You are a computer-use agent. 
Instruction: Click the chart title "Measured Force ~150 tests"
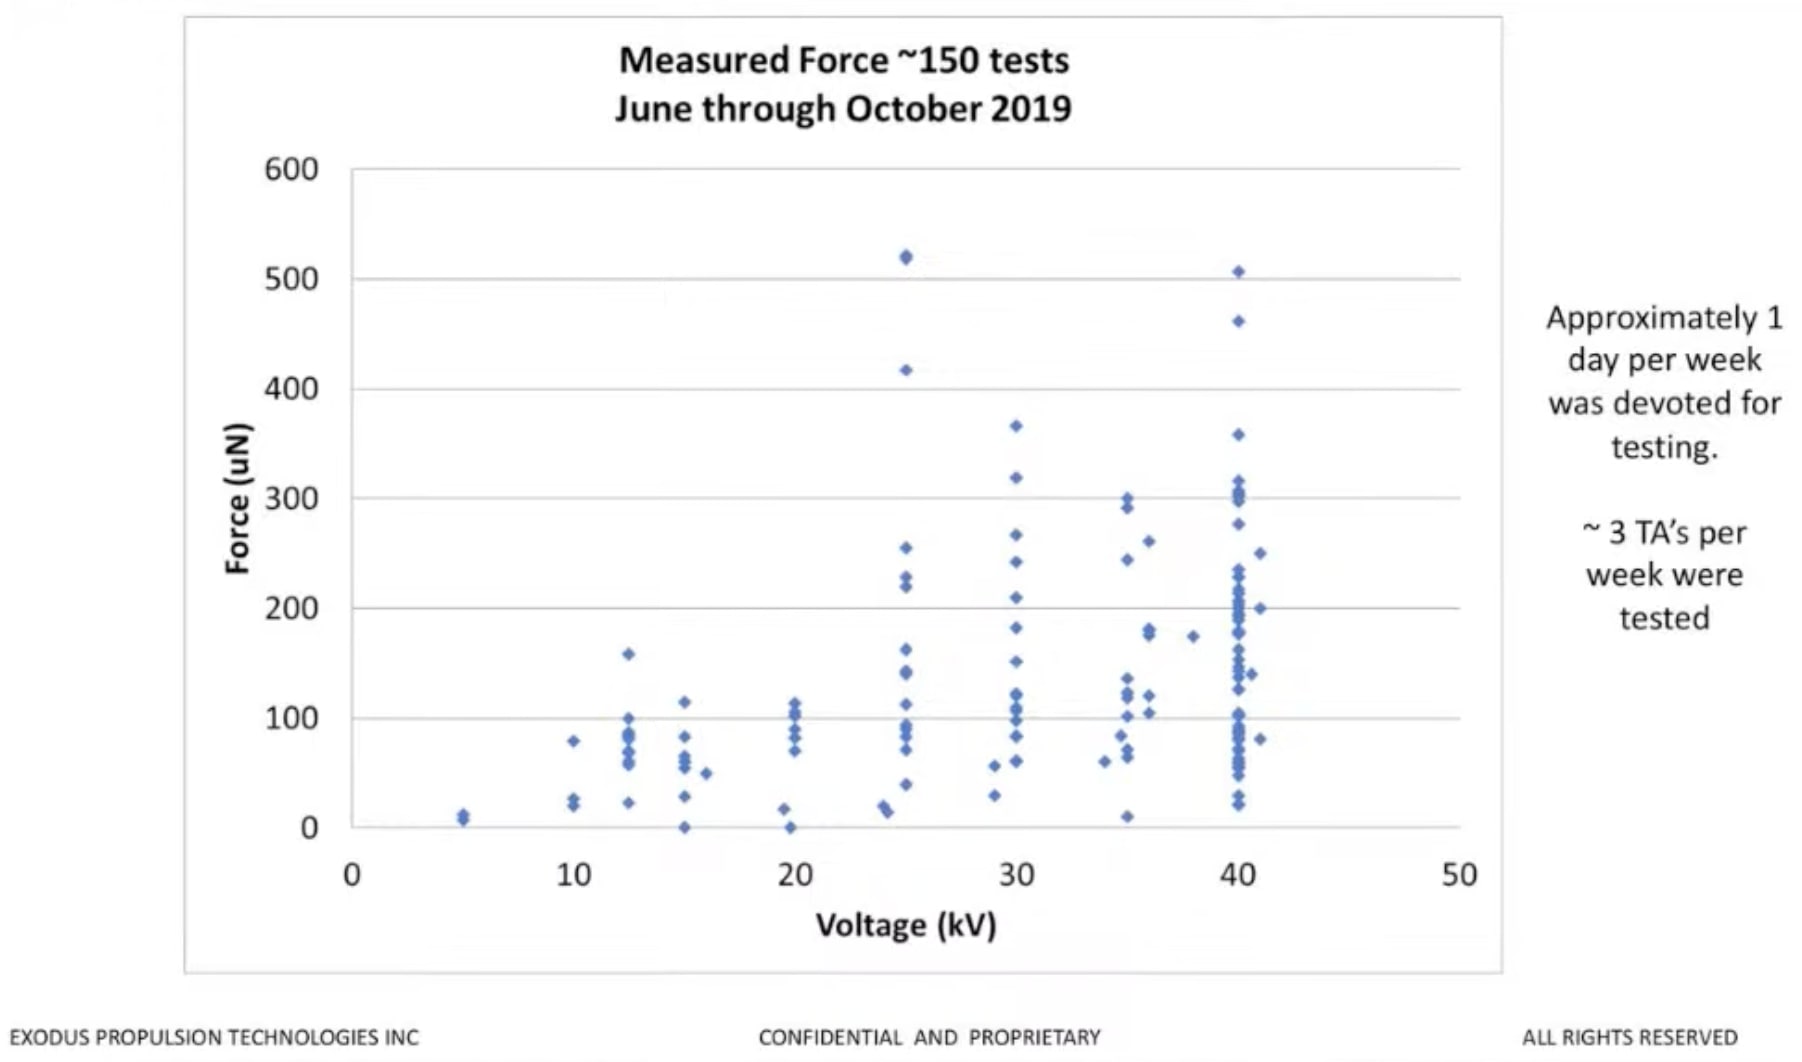(x=843, y=60)
